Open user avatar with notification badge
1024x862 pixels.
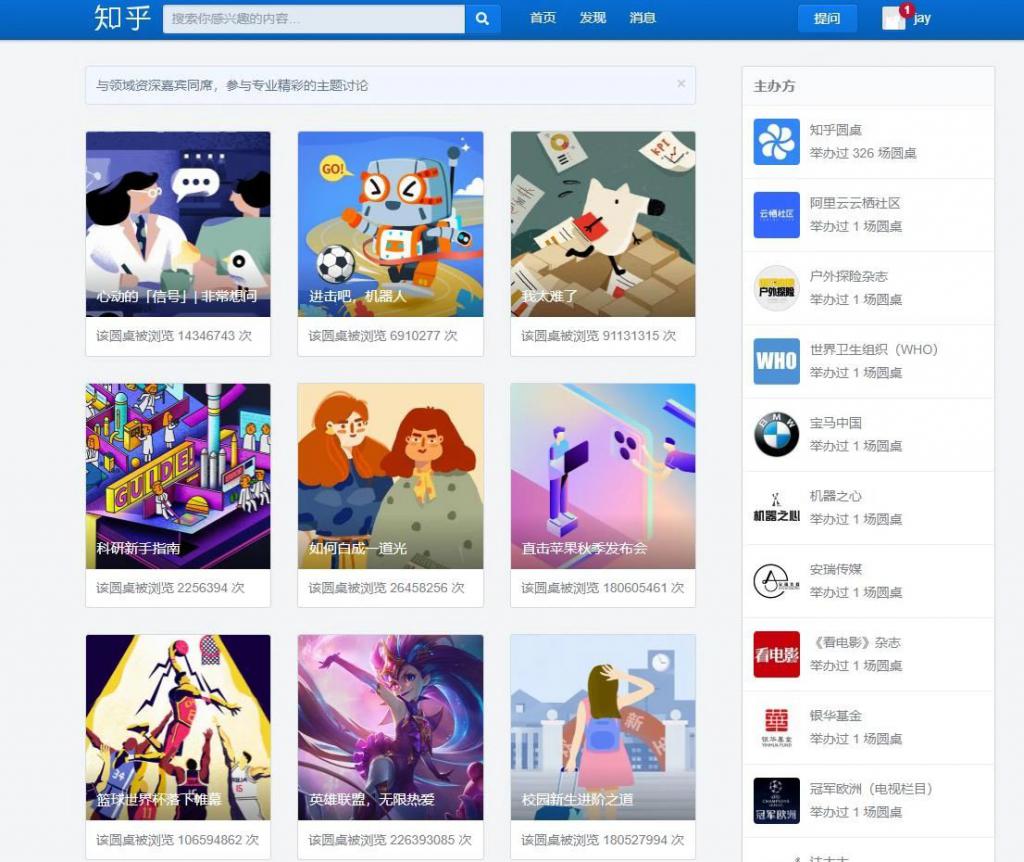894,19
